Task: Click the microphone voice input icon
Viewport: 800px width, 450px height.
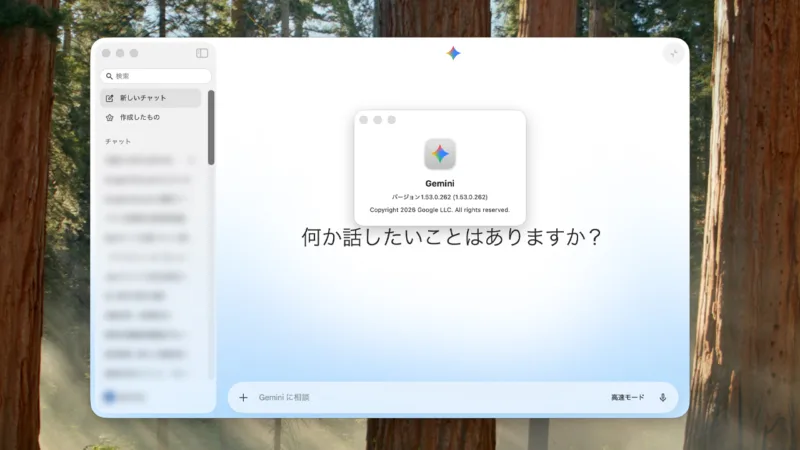Action: tap(662, 397)
